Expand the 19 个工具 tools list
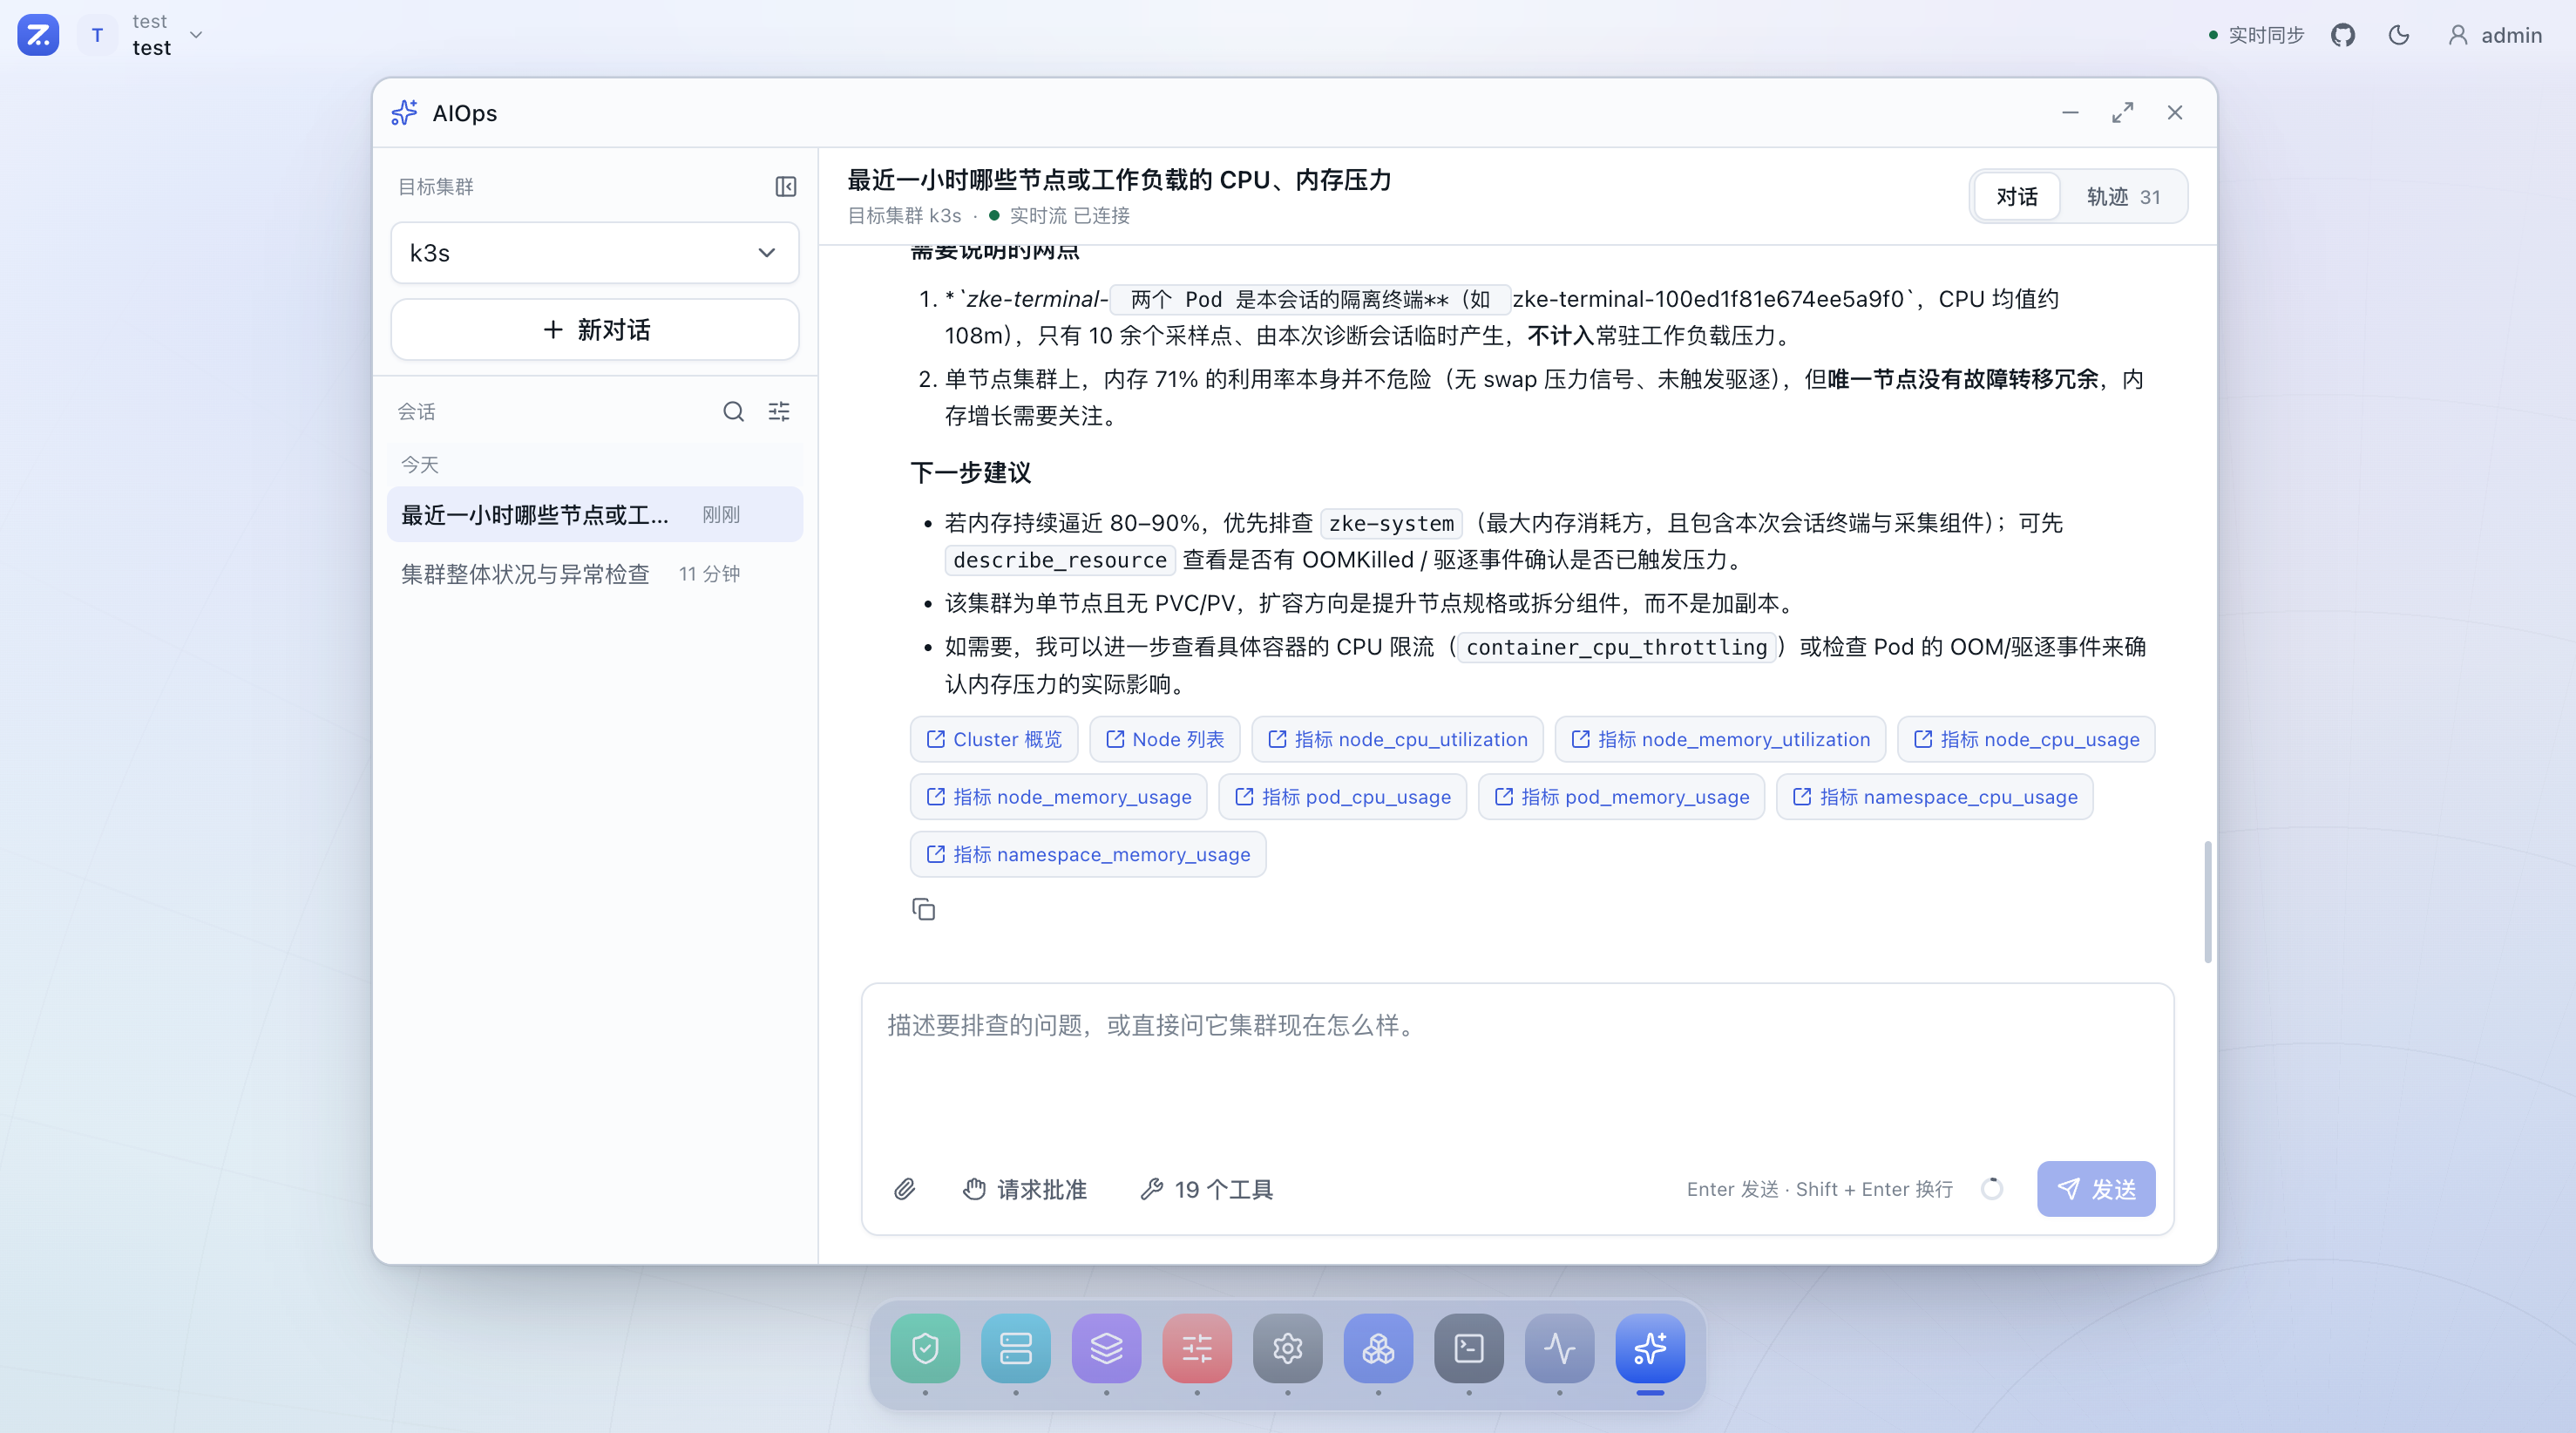Screen dimensions: 2576x1433 tap(1206, 1189)
